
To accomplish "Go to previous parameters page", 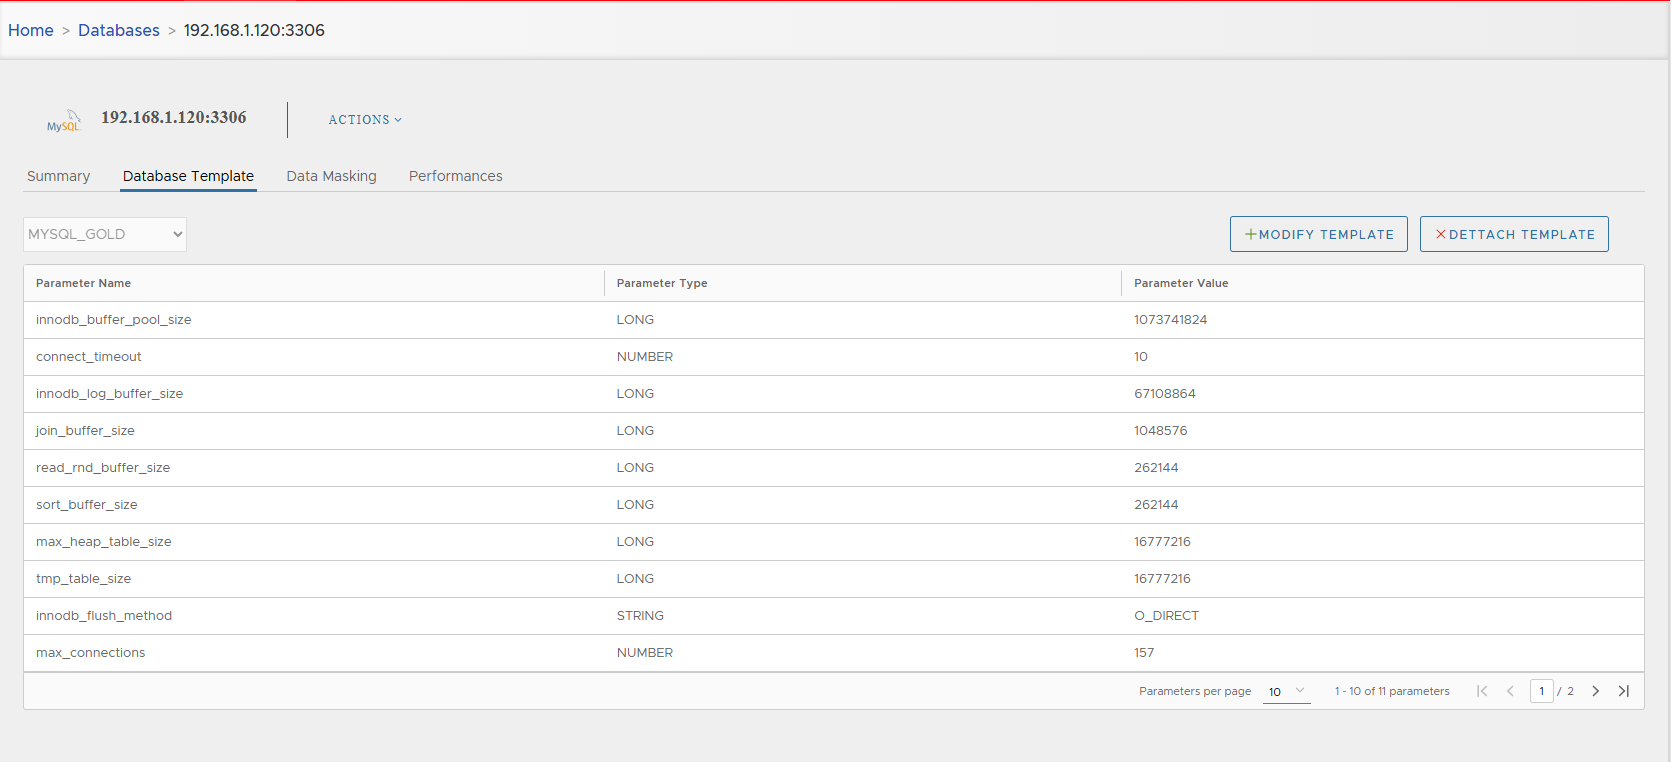I will click(x=1510, y=691).
